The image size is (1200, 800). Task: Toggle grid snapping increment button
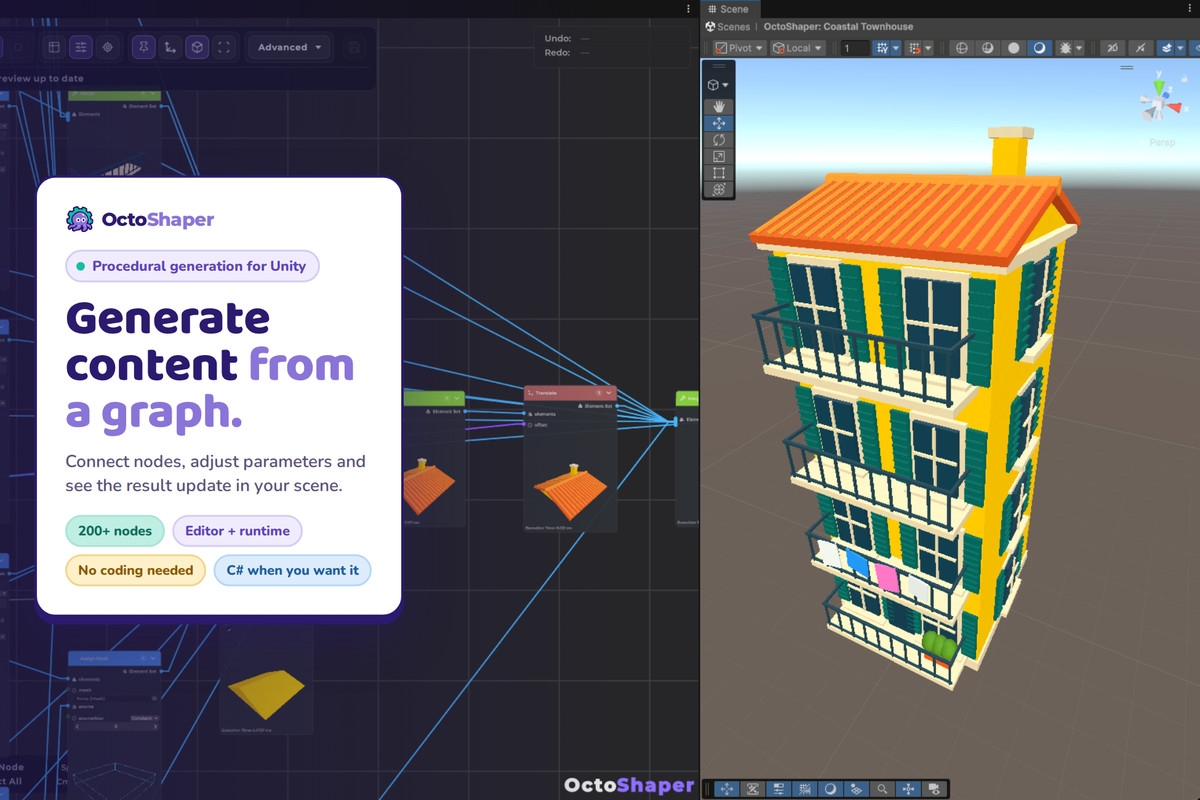914,48
